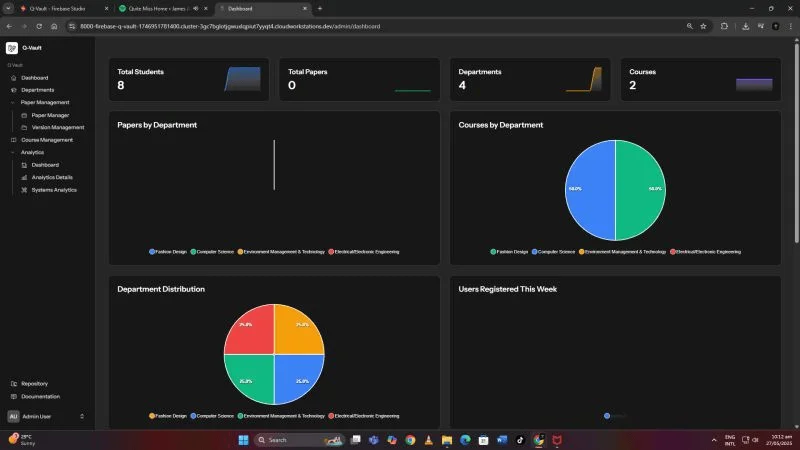Open Microsoft Edge from the taskbar
Viewport: 800px width, 450px height.
click(465, 440)
